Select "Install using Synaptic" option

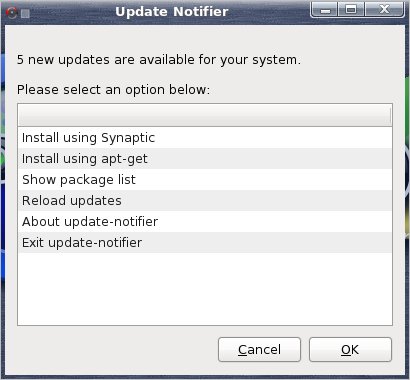(205, 138)
